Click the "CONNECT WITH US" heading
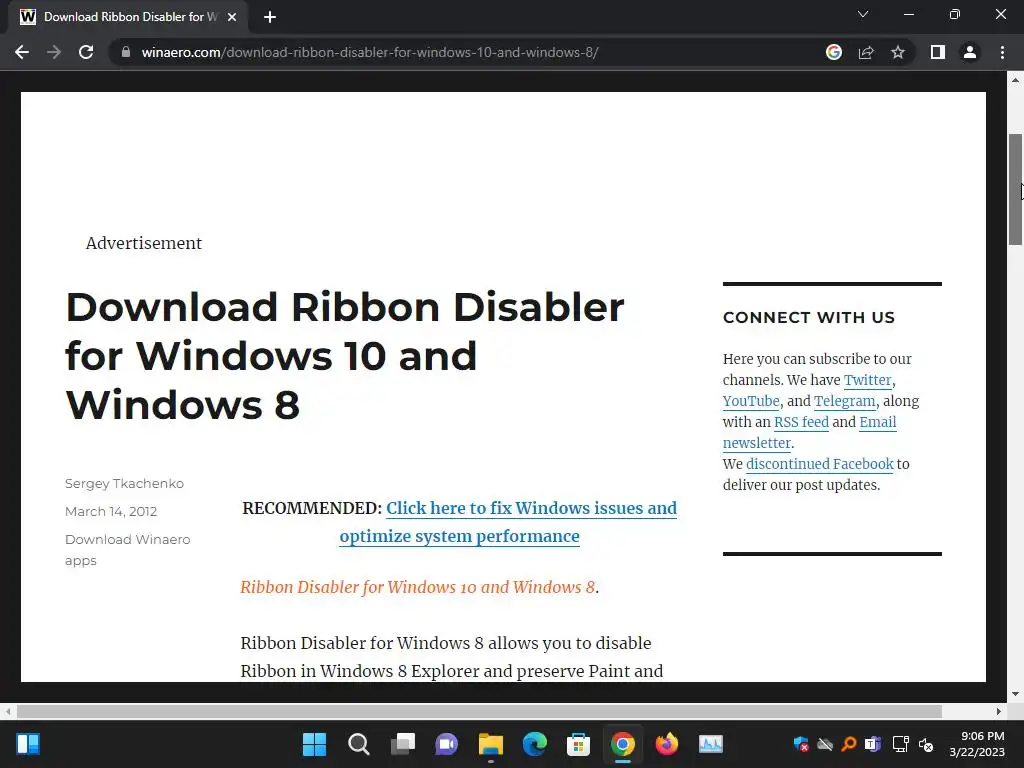 tap(808, 317)
